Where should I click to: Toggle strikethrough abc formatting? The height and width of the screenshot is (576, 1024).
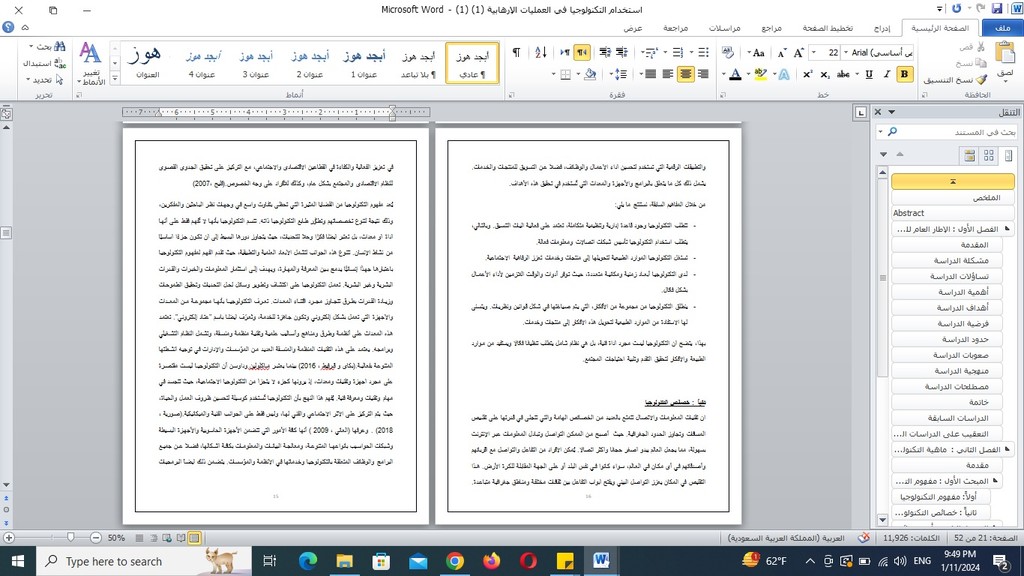click(x=843, y=74)
